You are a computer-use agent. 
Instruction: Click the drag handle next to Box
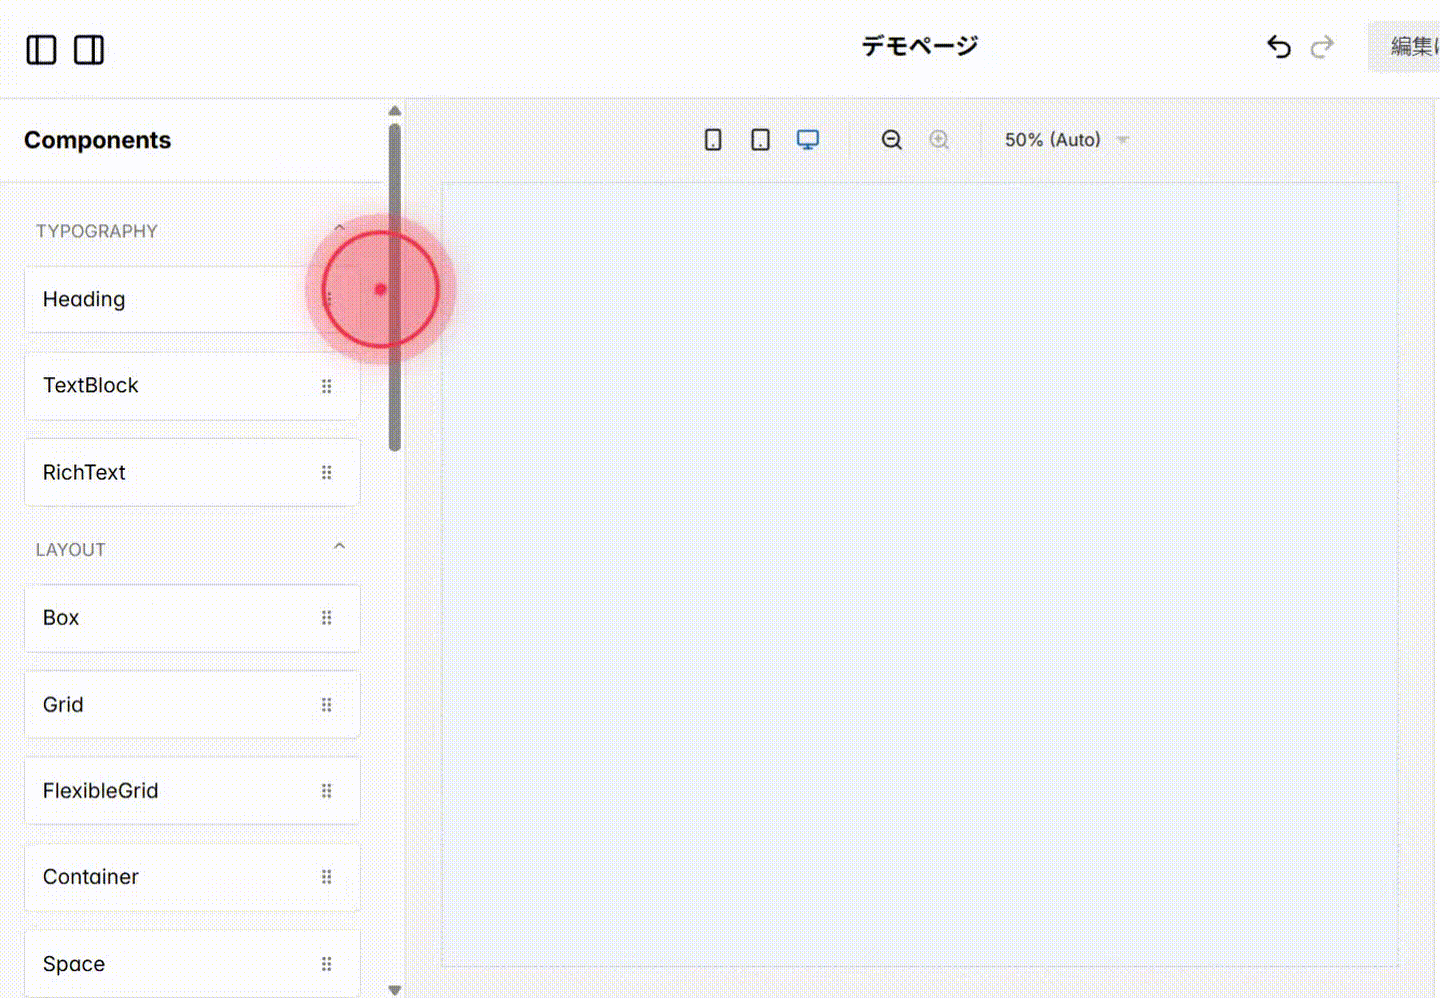(x=327, y=617)
